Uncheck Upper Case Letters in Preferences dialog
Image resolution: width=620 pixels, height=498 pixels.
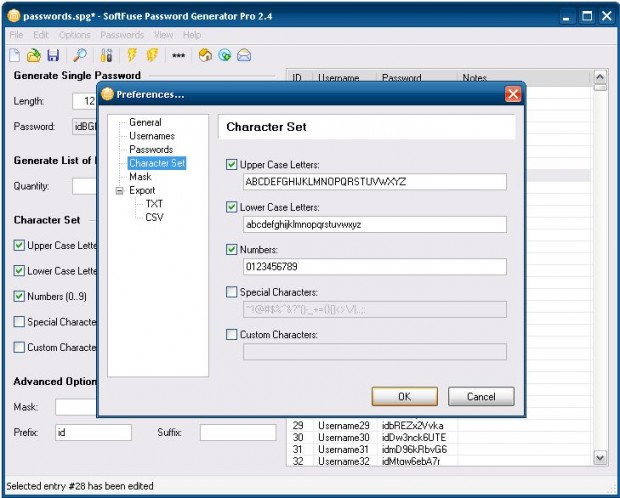[x=231, y=165]
